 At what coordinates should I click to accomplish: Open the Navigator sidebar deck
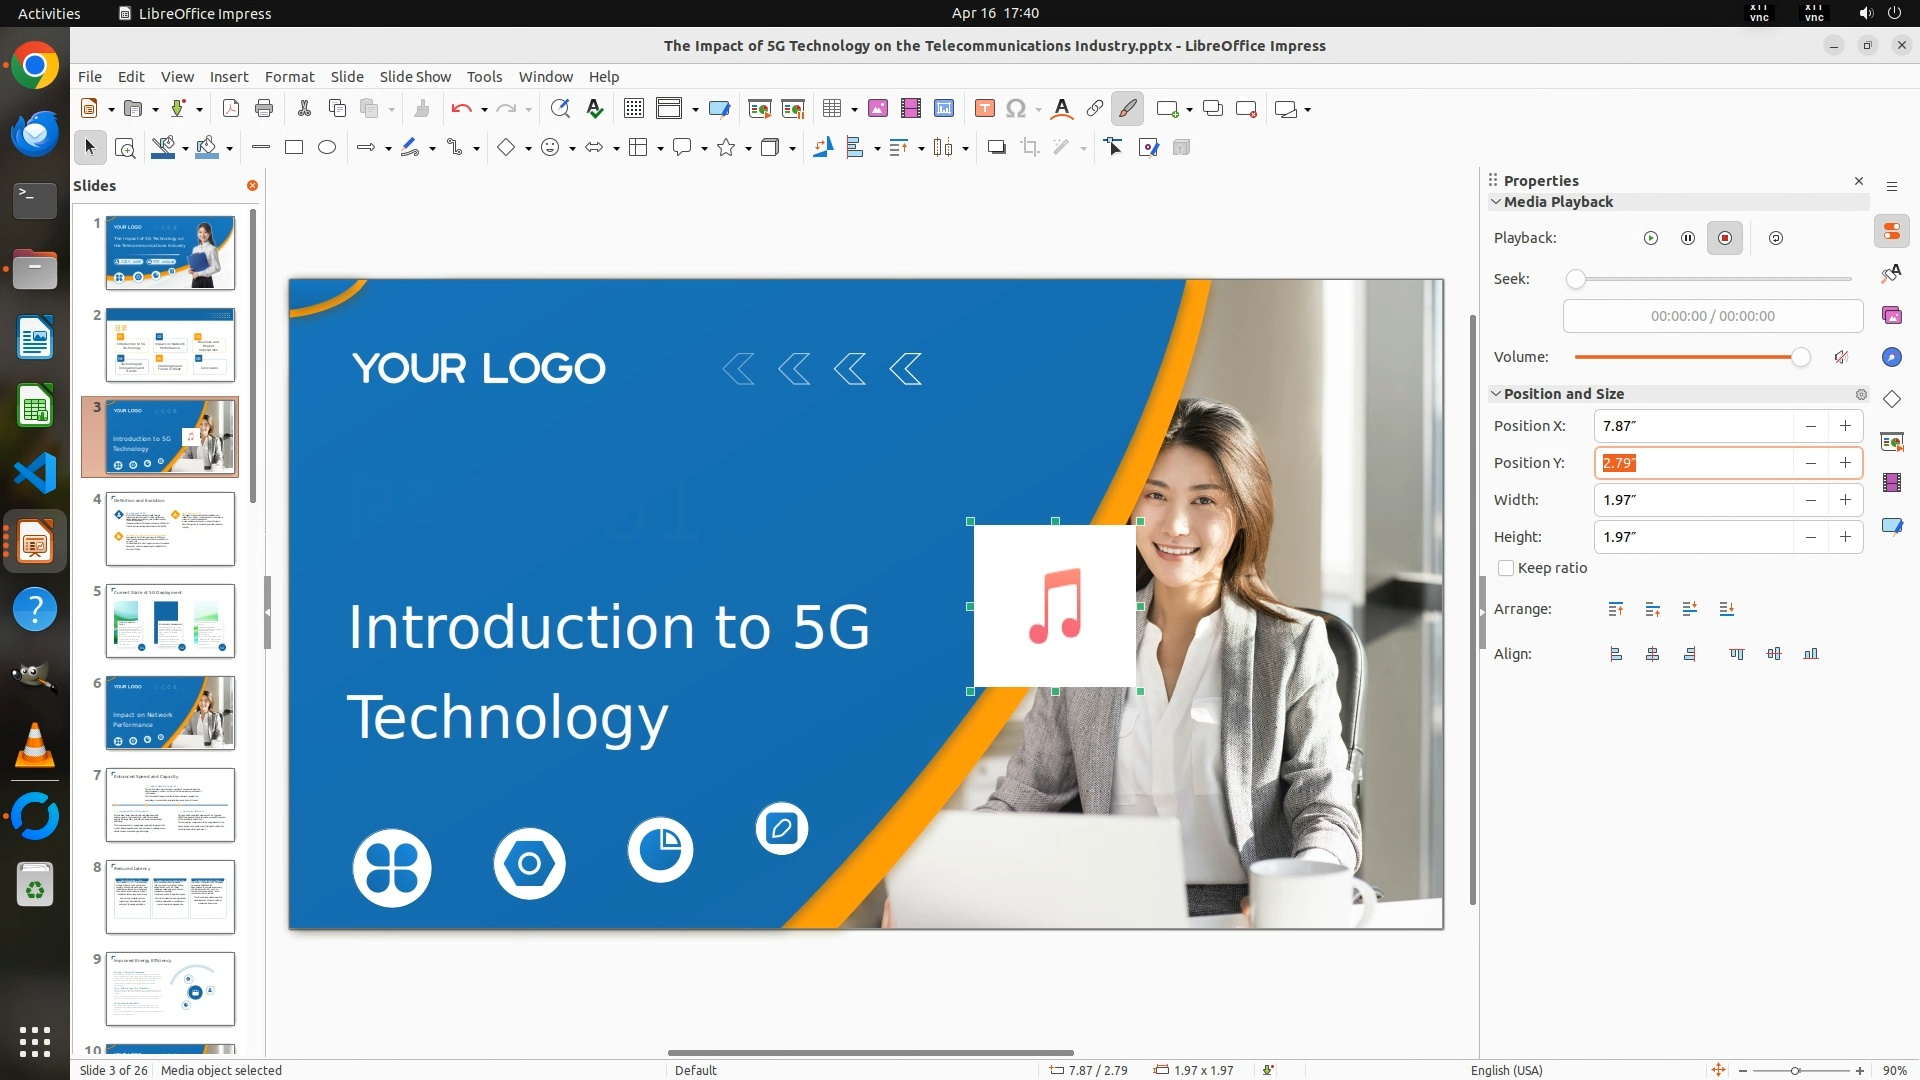click(x=1891, y=357)
